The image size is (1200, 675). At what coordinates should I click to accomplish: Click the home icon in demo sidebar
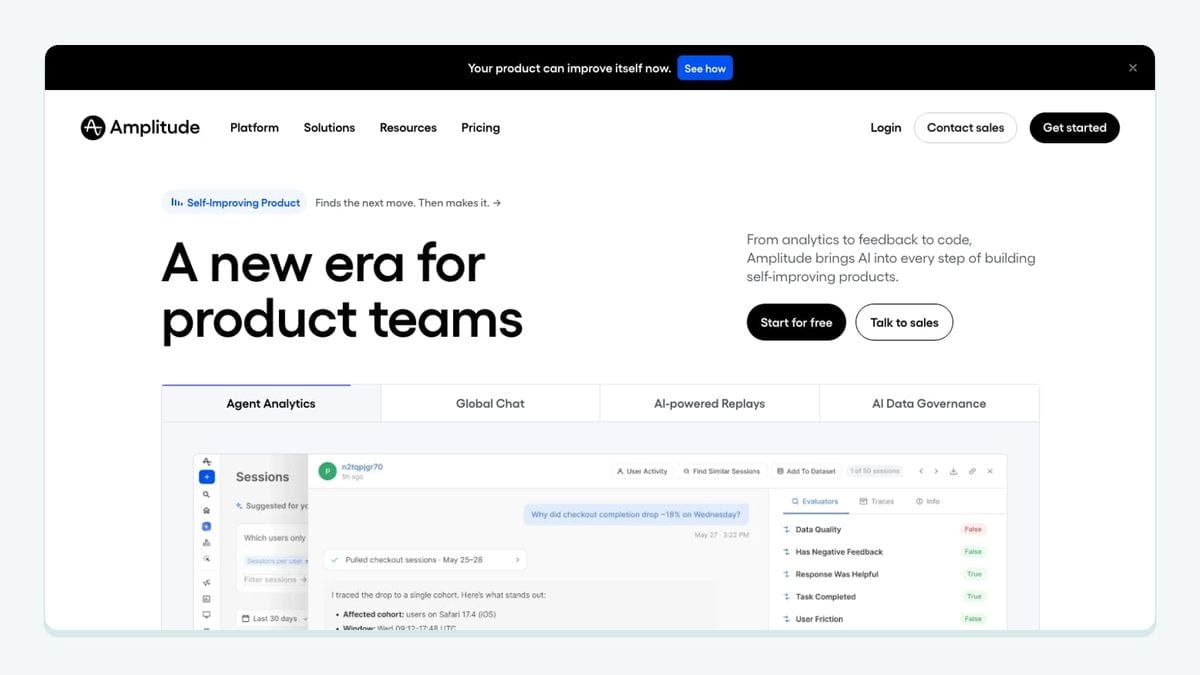[x=207, y=510]
